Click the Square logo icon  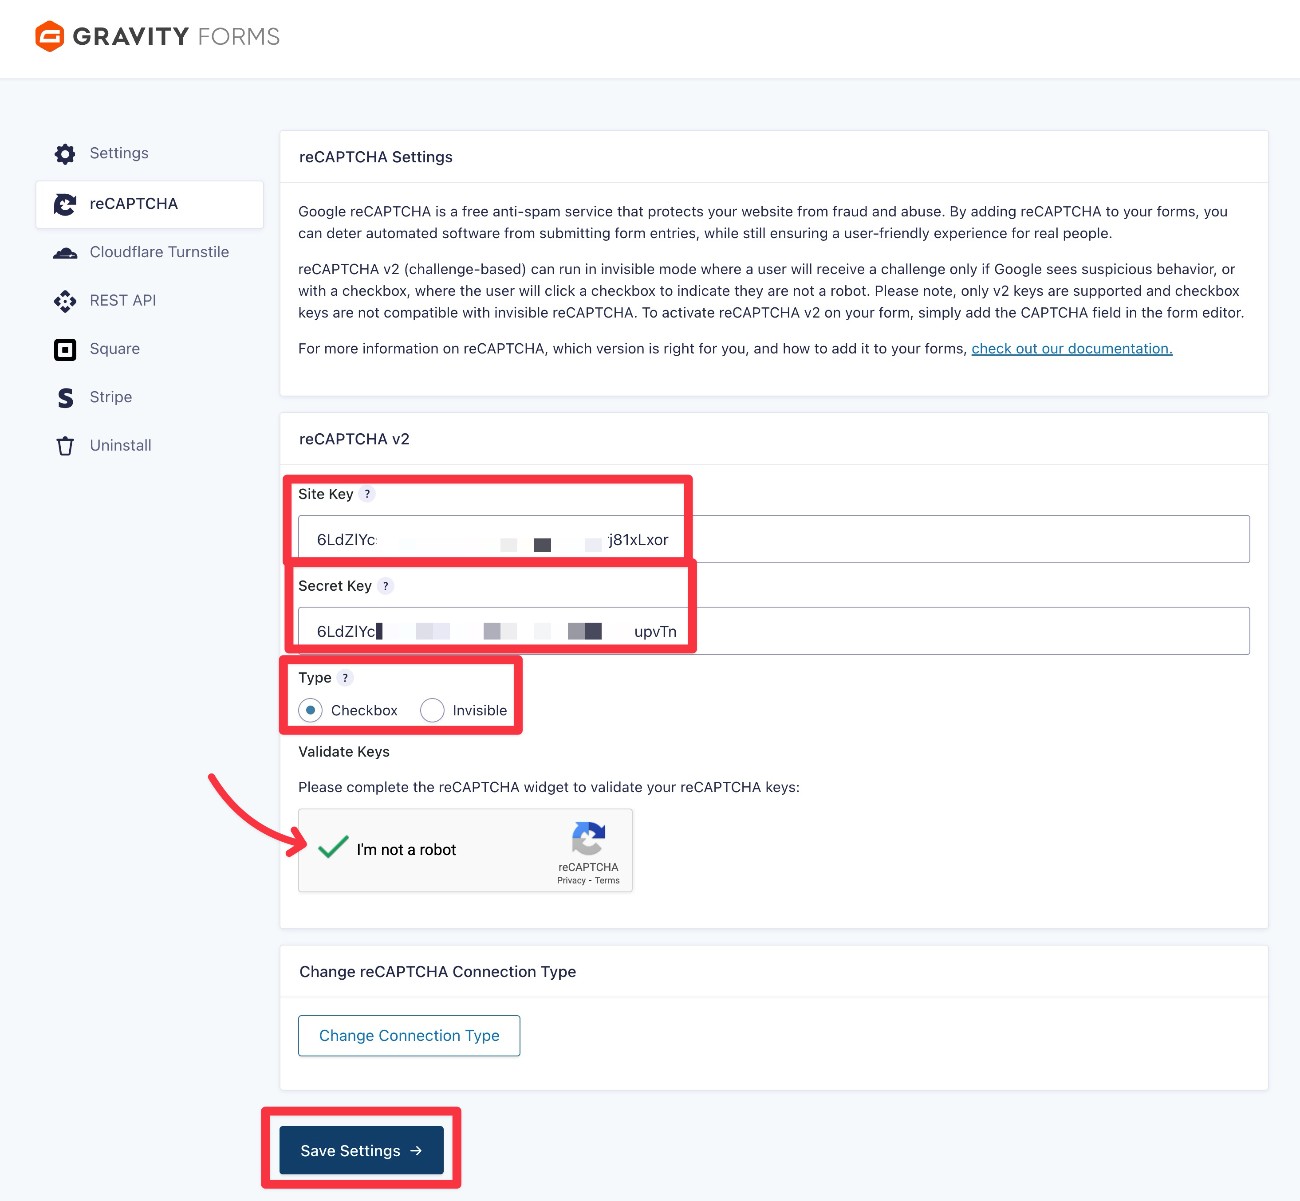[x=65, y=349]
